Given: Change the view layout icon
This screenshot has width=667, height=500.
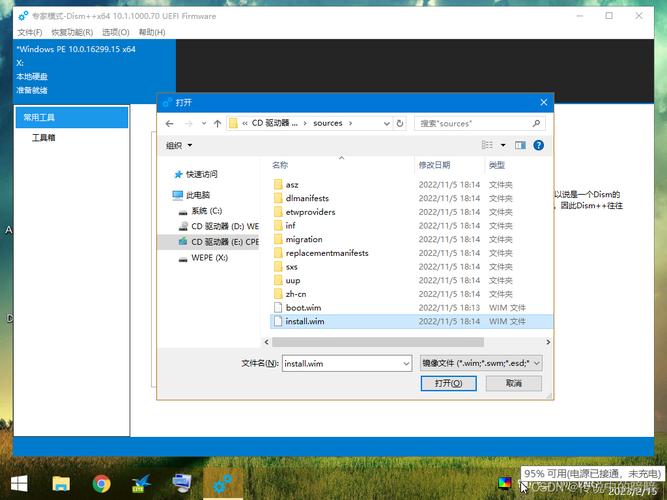Looking at the screenshot, I should pyautogui.click(x=487, y=145).
